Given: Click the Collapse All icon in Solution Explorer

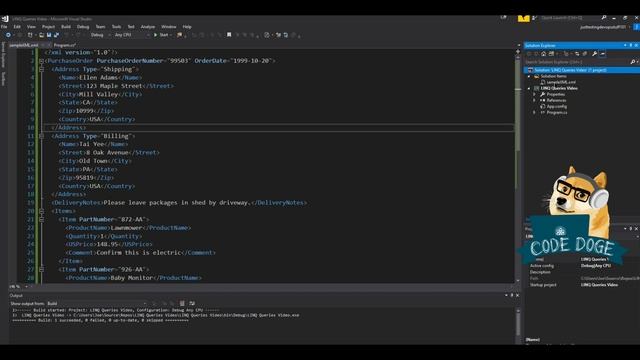Looking at the screenshot, I should (585, 53).
